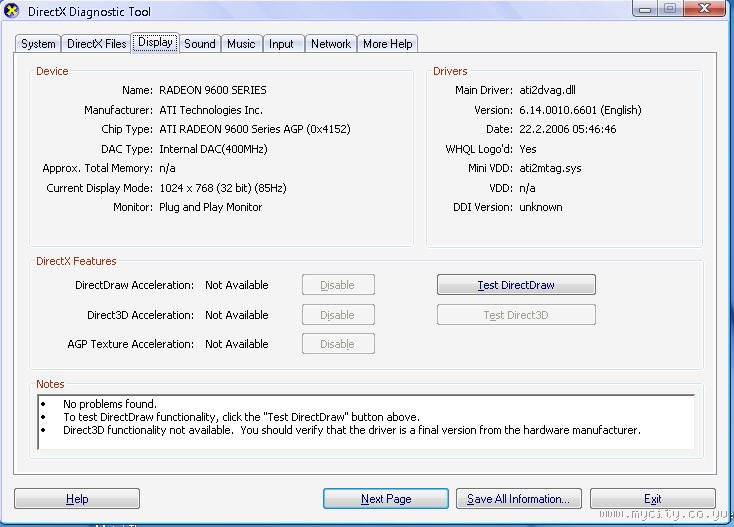The height and width of the screenshot is (527, 734).
Task: Select the More Help tab
Action: [388, 44]
